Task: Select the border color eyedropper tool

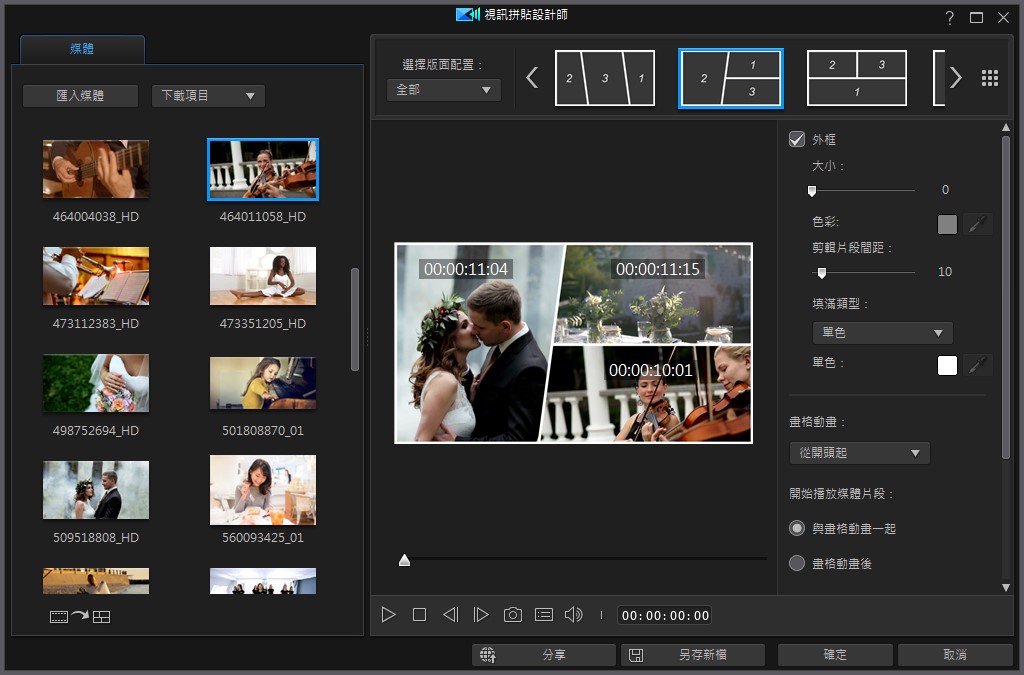Action: 978,222
